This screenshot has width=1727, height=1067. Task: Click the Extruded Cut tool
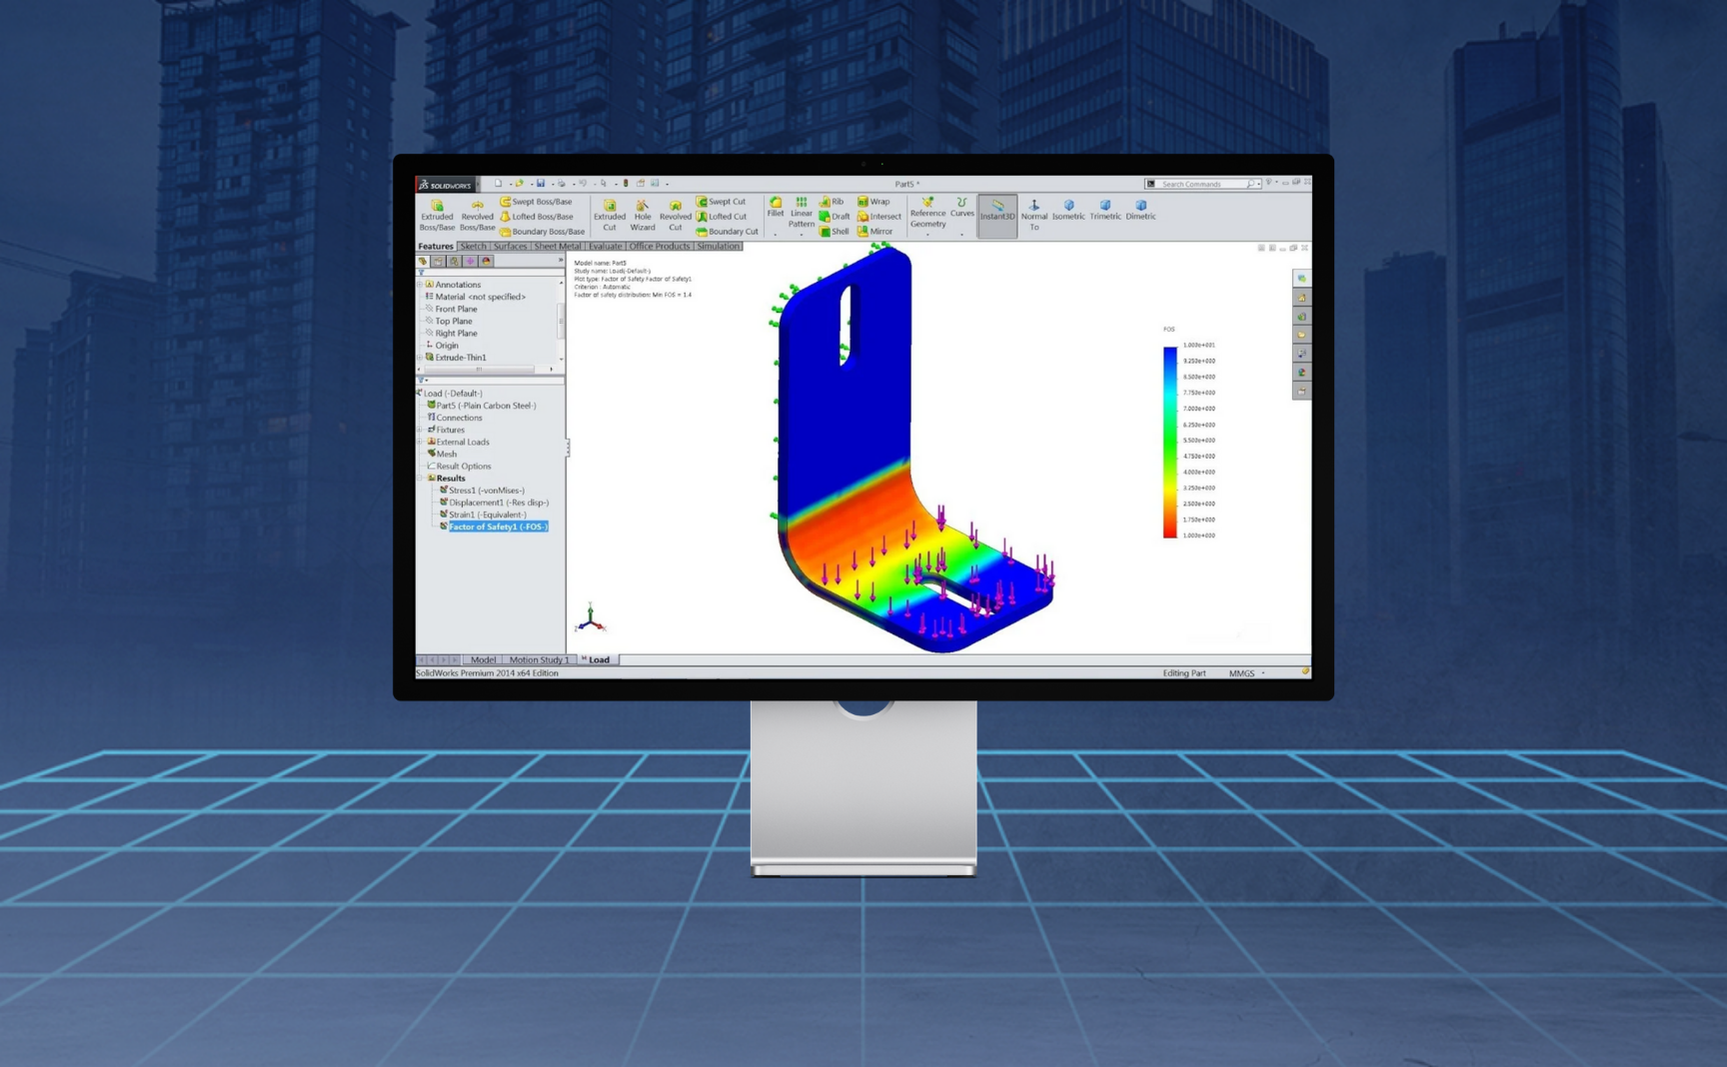pyautogui.click(x=609, y=215)
